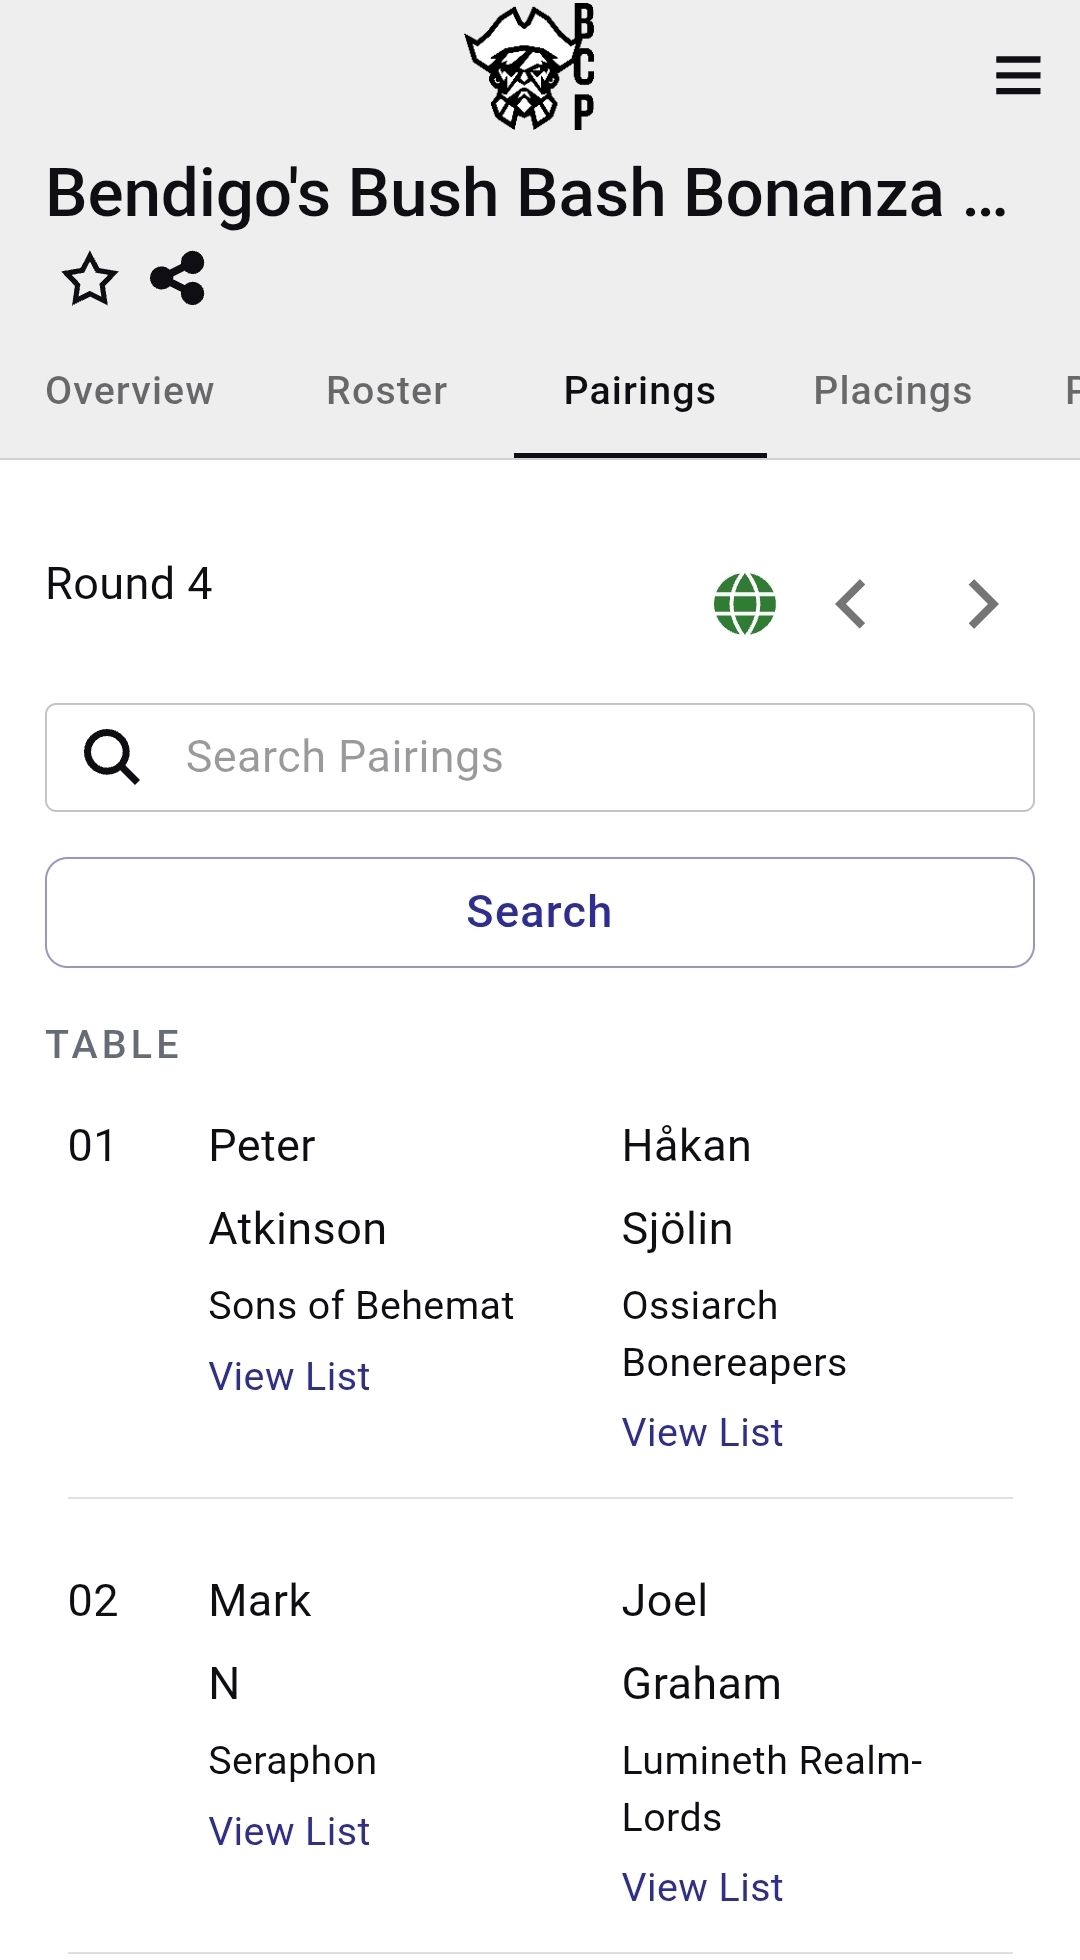Screen dimensions: 1080x1960
Task: Go to next round with right chevron
Action: pos(983,604)
